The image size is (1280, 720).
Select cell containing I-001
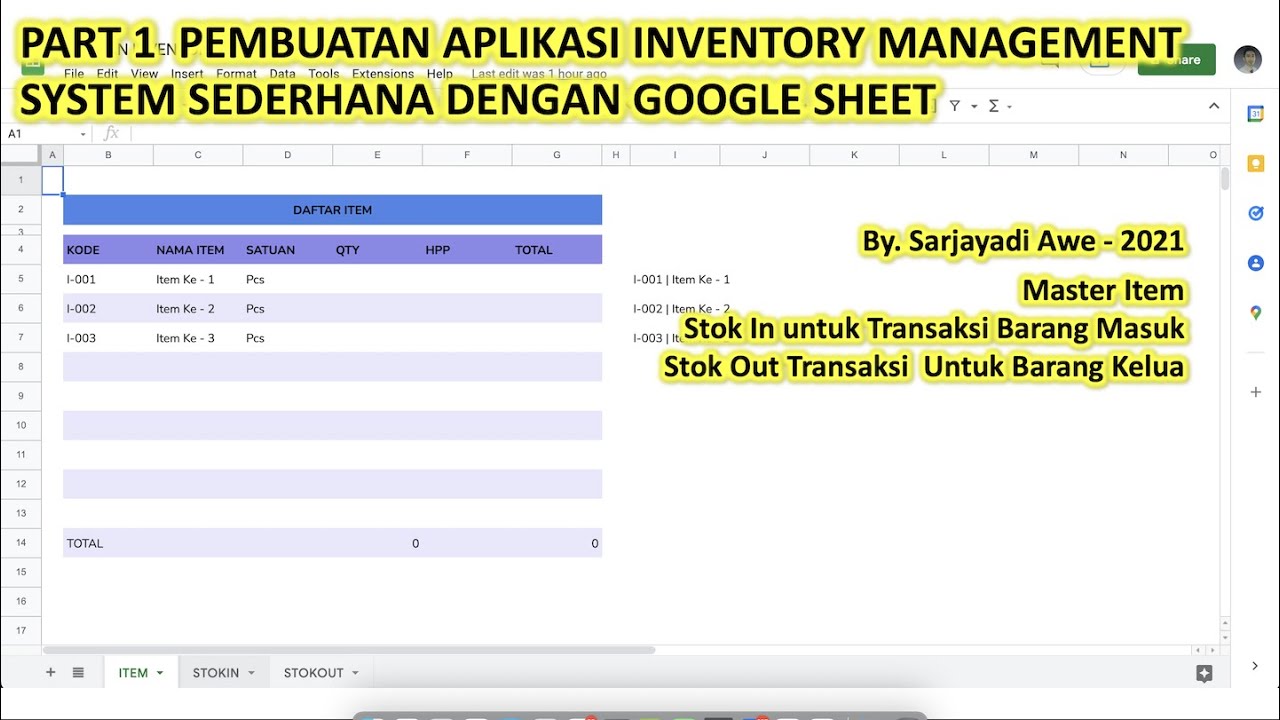point(108,280)
